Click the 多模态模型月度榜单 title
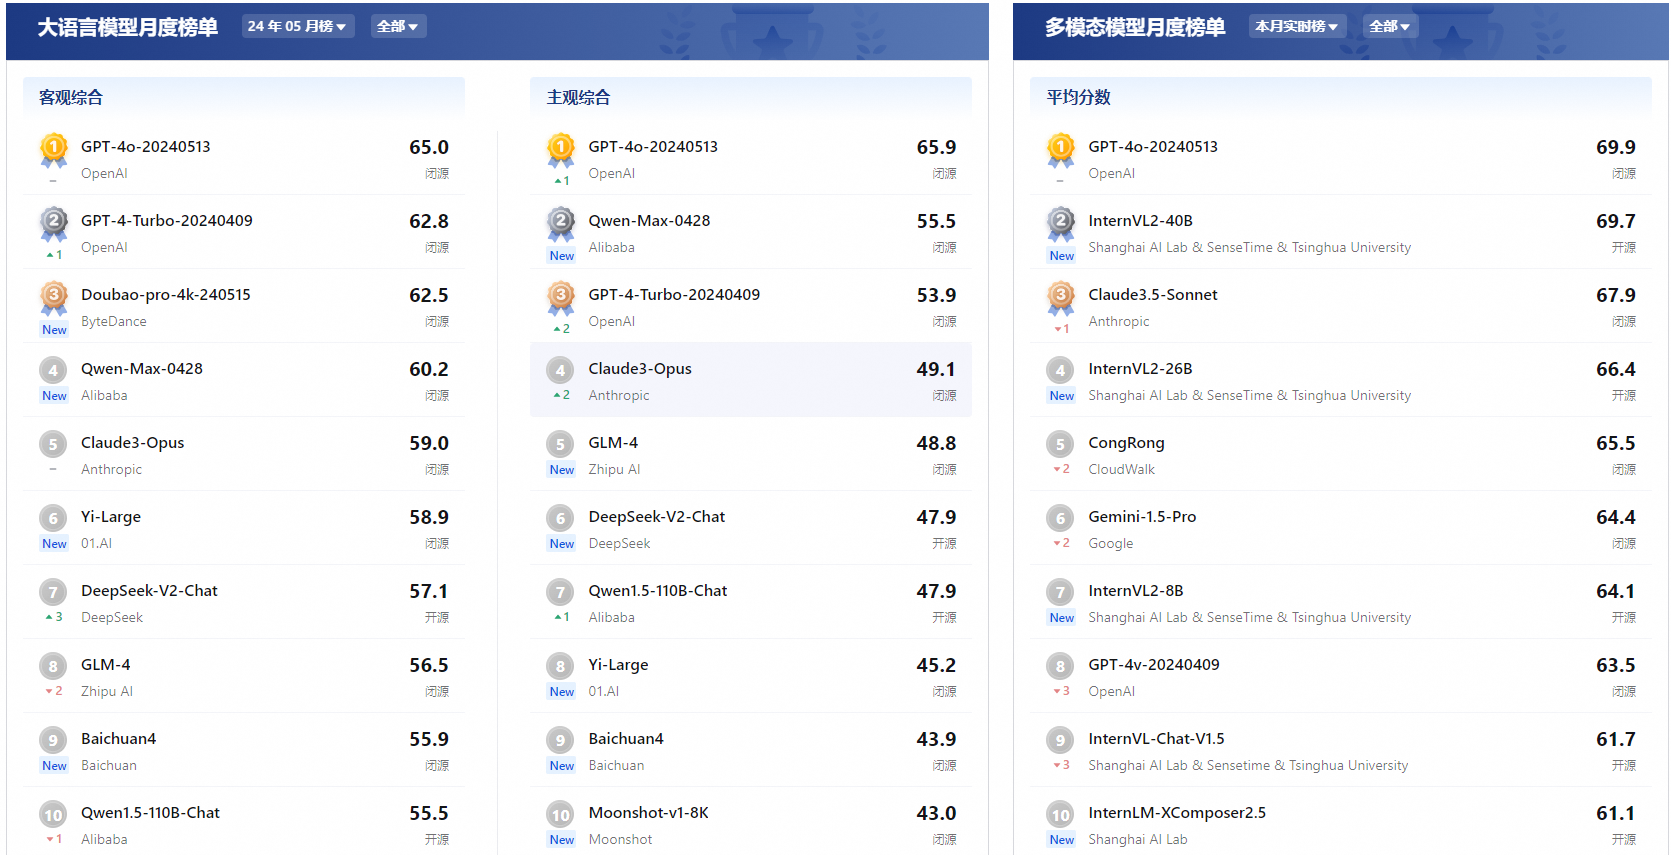The width and height of the screenshot is (1671, 855). 1135,27
